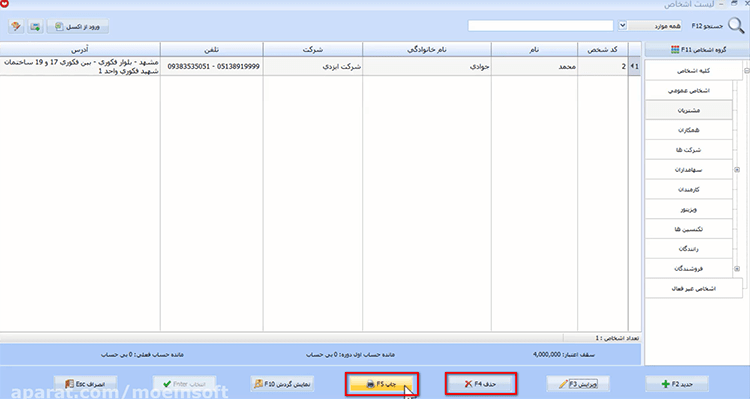Screen dimensions: 750x399
Task: Click the 'نمایش گردش F10' button
Action: [282, 384]
